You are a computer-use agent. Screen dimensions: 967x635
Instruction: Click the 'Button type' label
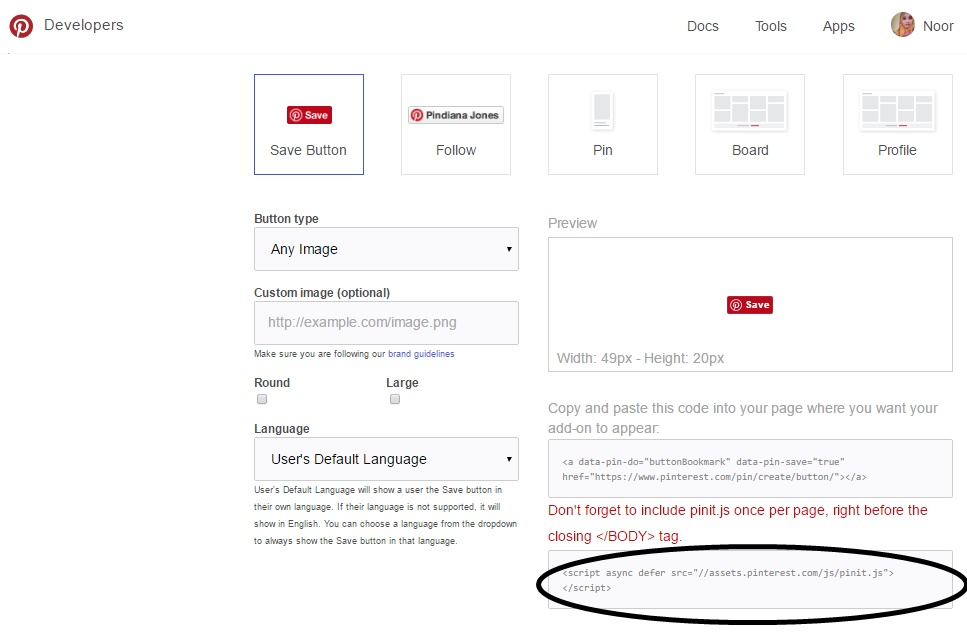click(286, 219)
